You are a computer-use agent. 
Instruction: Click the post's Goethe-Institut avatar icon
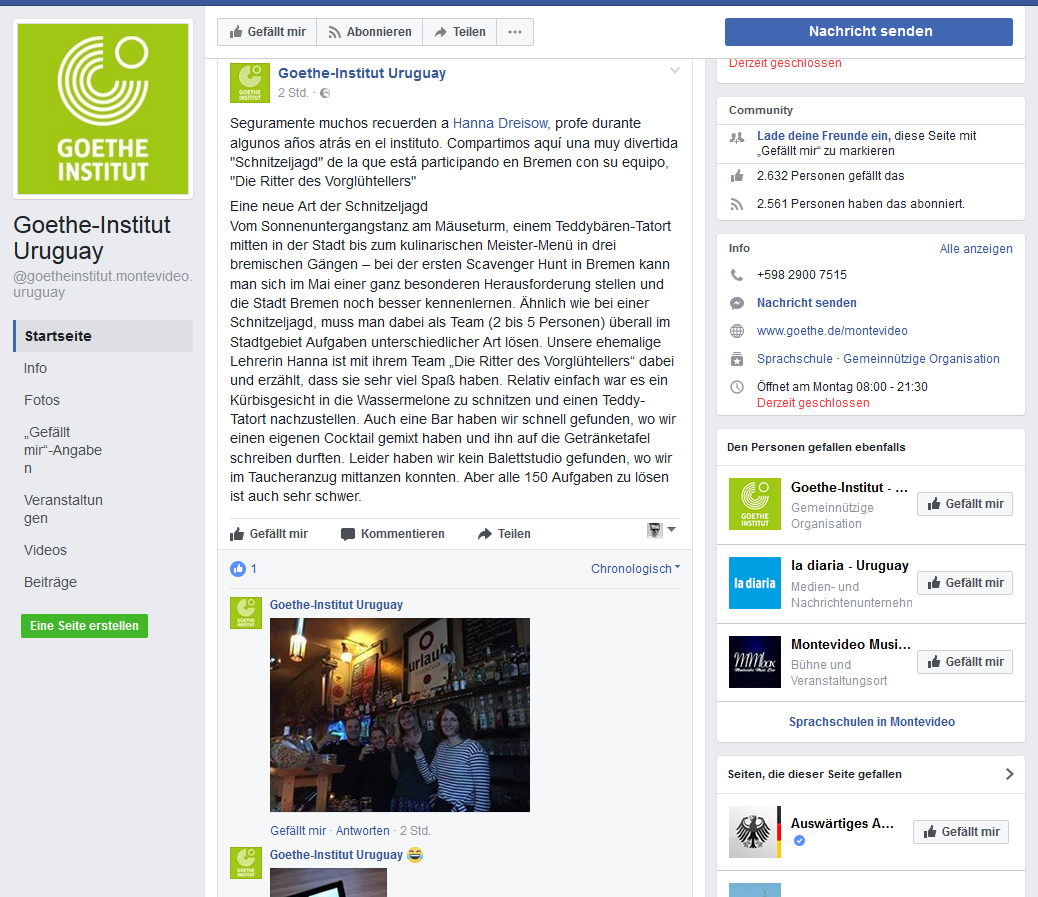tap(249, 83)
